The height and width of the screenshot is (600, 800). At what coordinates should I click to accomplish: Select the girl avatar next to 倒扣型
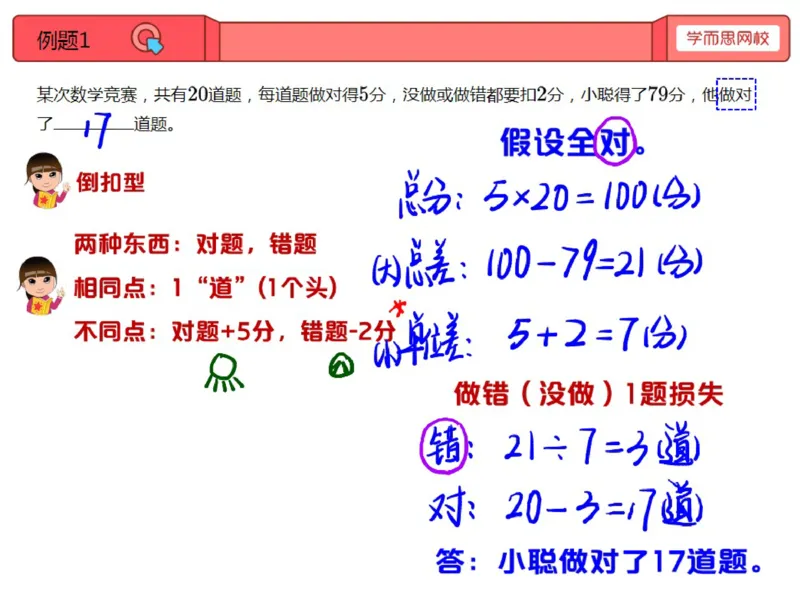tap(46, 181)
